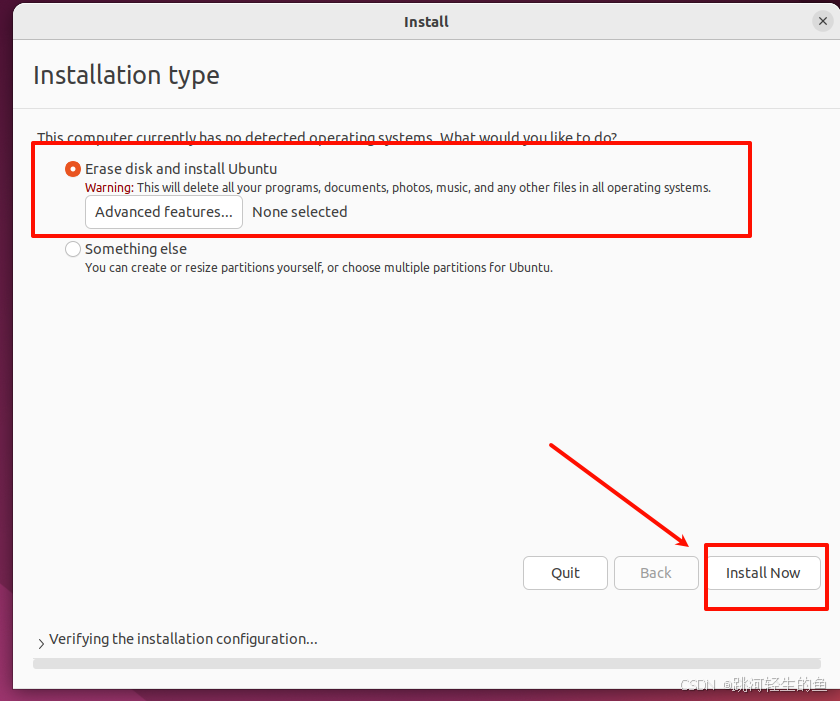Close the Install window
Image resolution: width=840 pixels, height=701 pixels.
click(823, 21)
